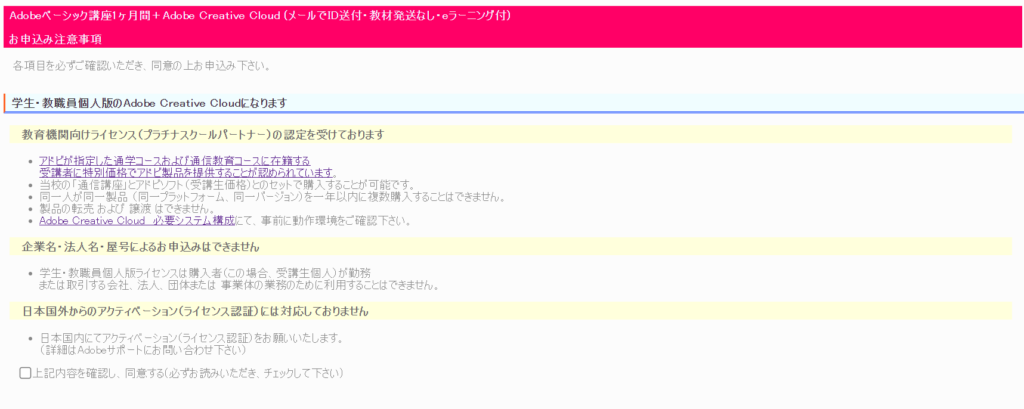This screenshot has width=1024, height=409.
Task: Click the bullet 同一人が同一製品 text
Action: pos(272,197)
